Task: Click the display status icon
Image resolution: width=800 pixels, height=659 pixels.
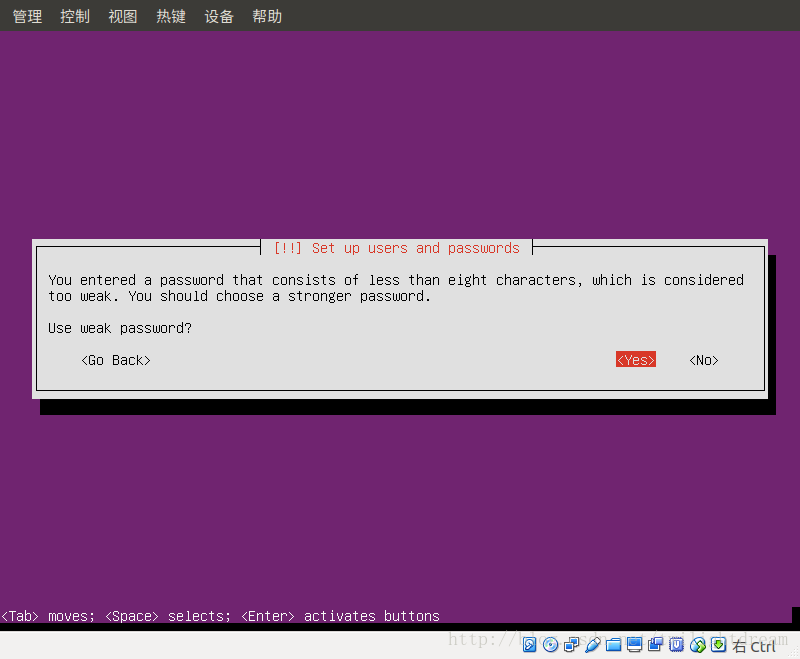Action: point(633,644)
